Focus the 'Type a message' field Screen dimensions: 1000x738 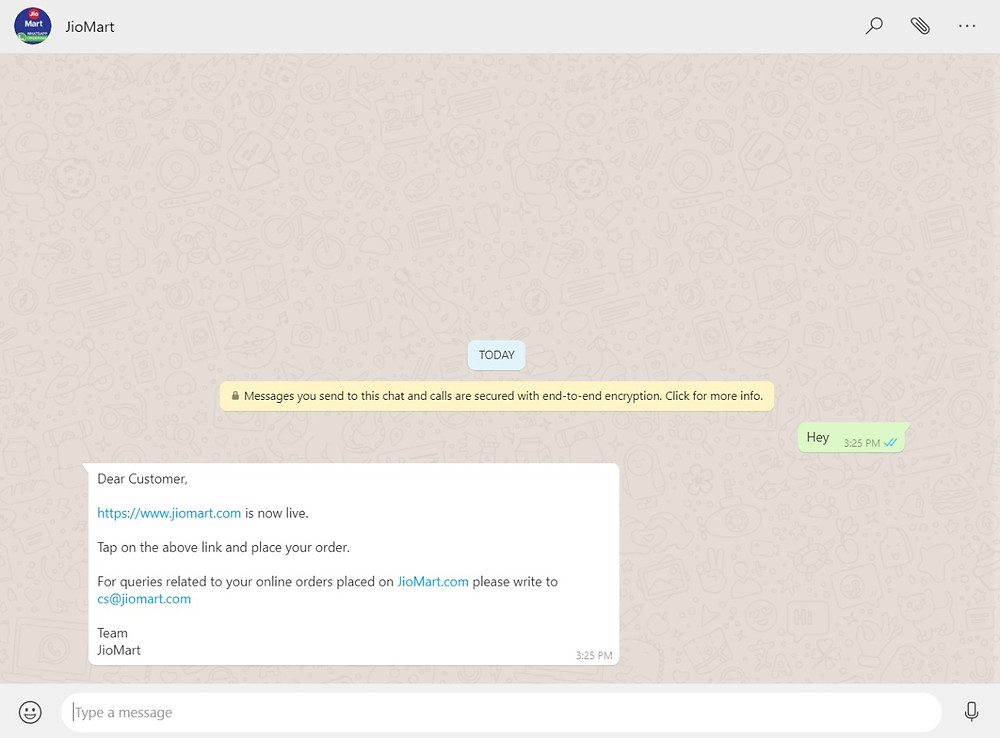501,712
